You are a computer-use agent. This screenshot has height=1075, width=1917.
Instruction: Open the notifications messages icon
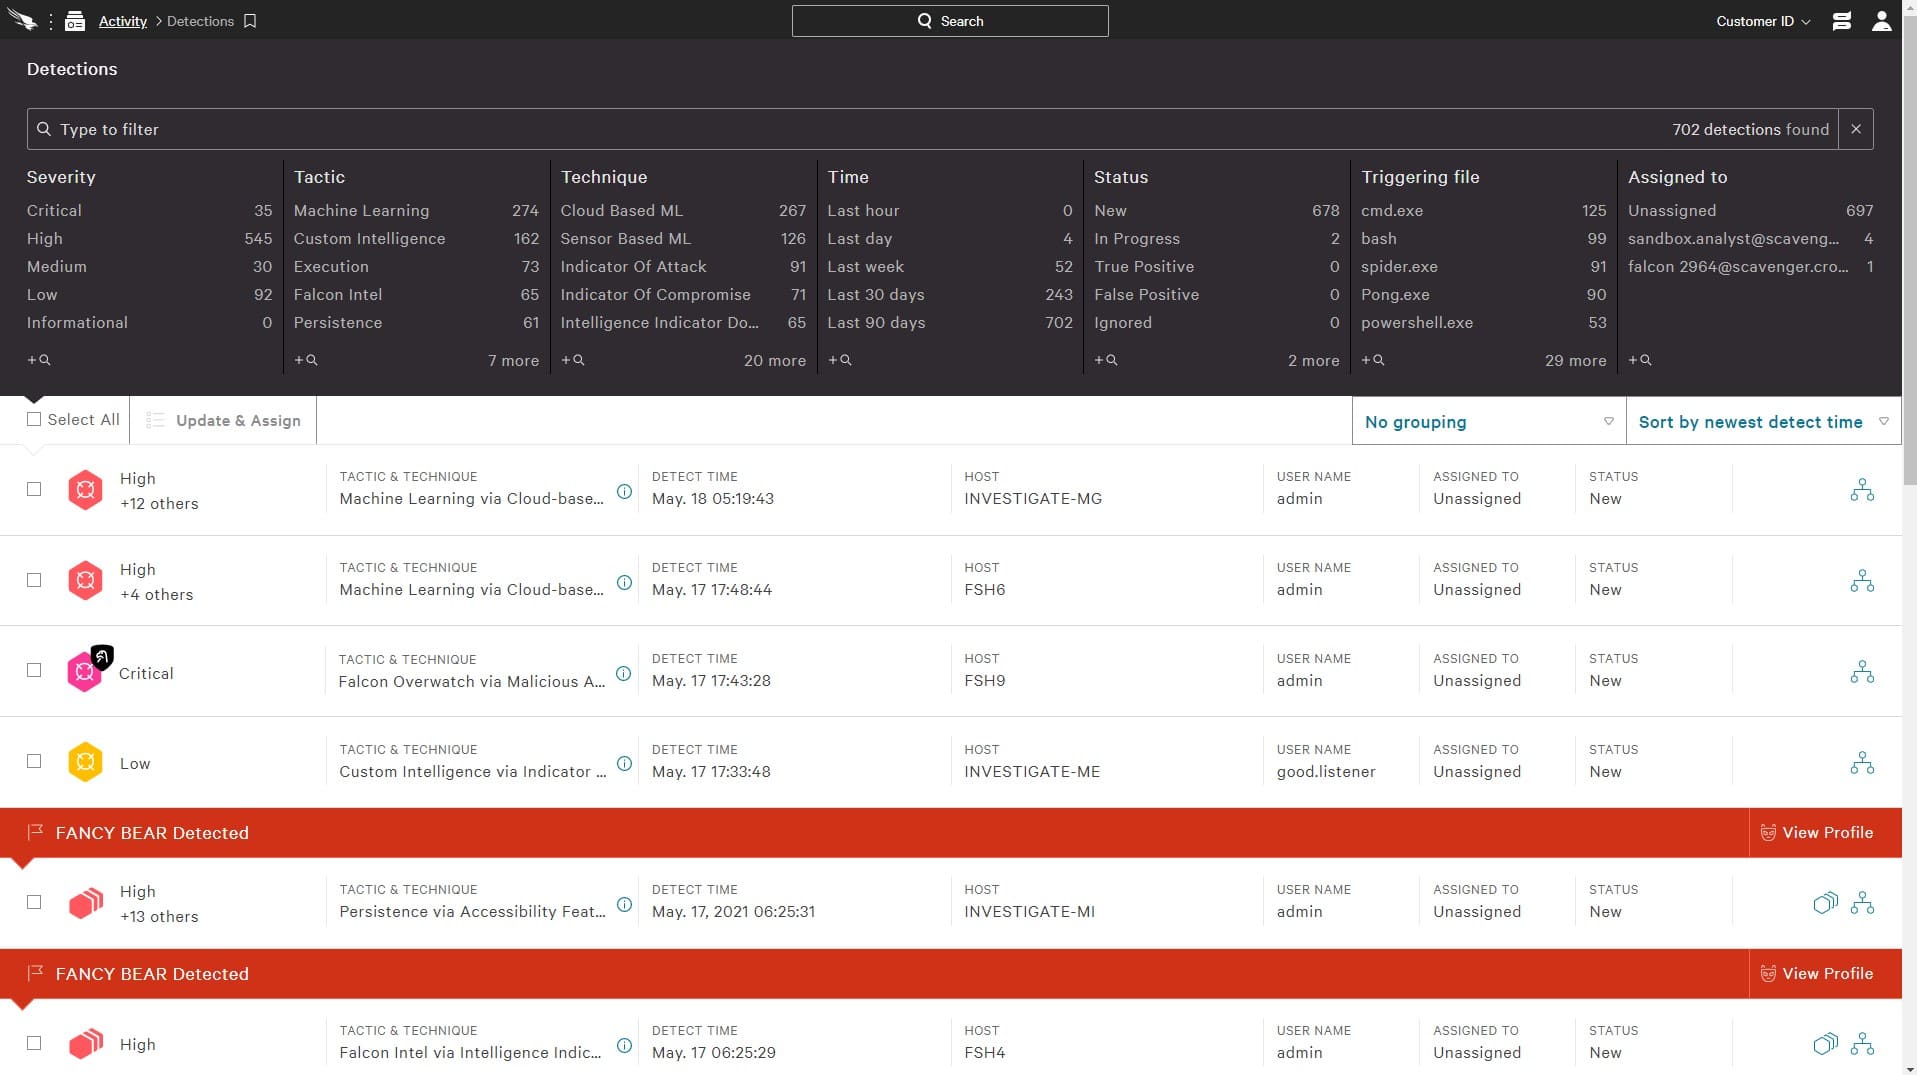pos(1841,21)
